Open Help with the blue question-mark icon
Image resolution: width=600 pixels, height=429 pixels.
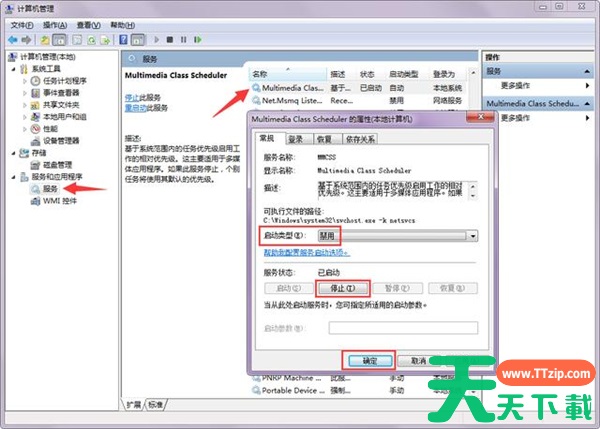[x=123, y=40]
